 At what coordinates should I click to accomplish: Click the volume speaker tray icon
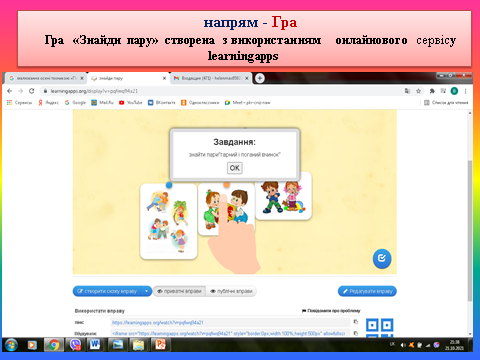(403, 345)
